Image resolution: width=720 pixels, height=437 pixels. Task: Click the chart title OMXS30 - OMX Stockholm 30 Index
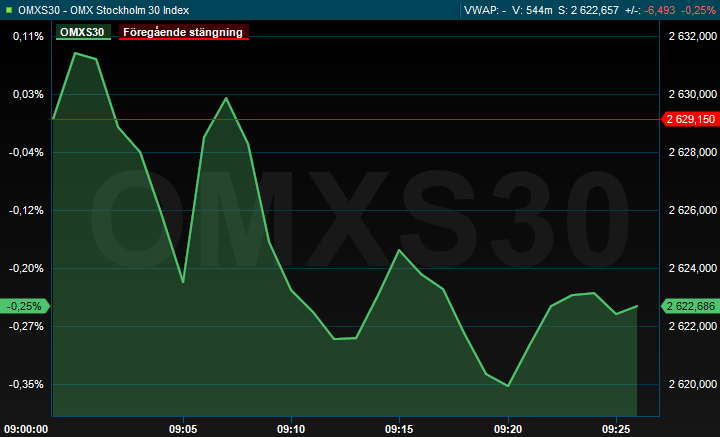103,10
